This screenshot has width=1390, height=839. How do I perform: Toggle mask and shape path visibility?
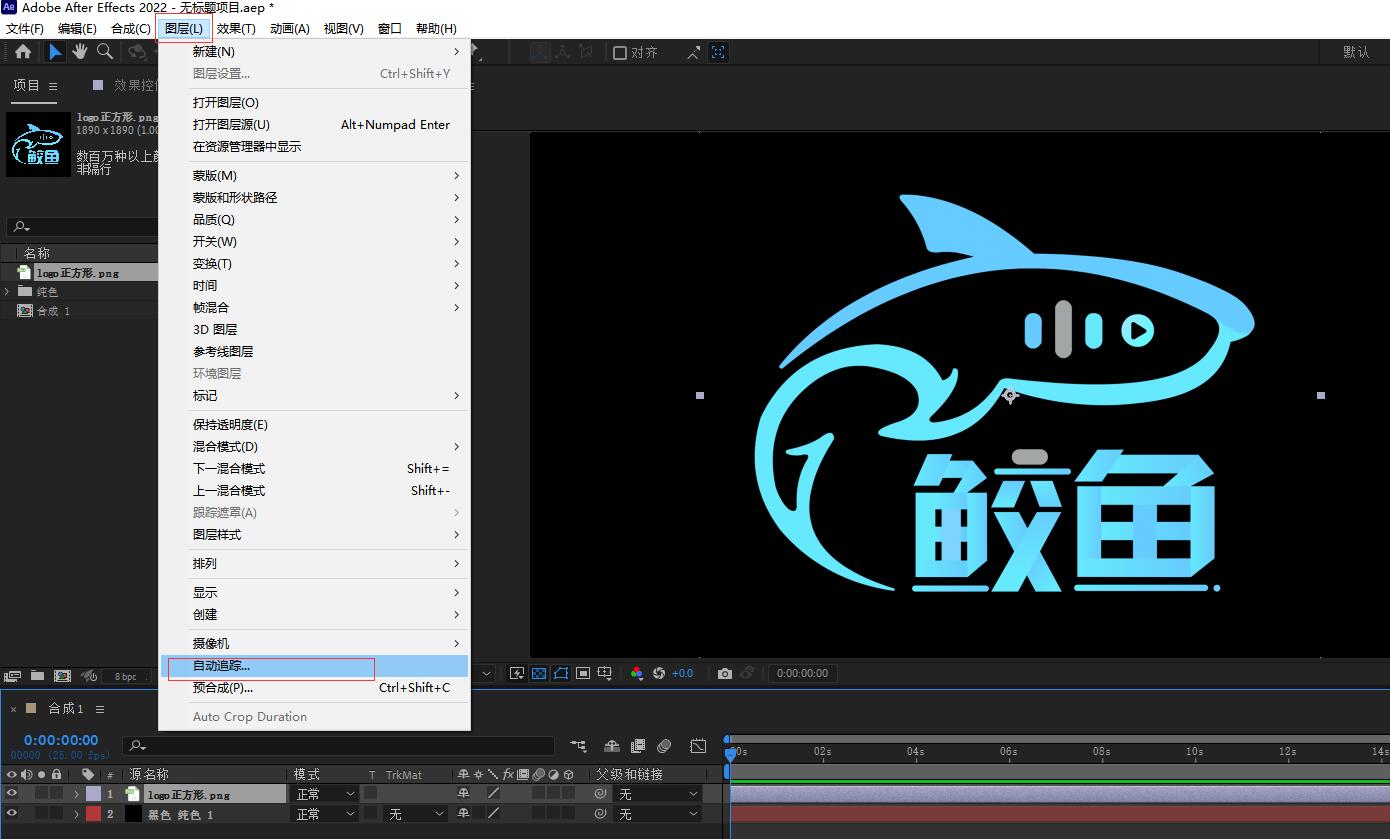pyautogui.click(x=561, y=673)
